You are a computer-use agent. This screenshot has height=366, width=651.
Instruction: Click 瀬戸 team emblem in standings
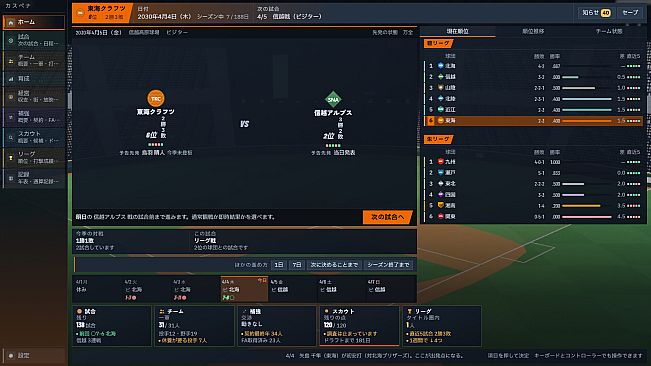click(441, 172)
